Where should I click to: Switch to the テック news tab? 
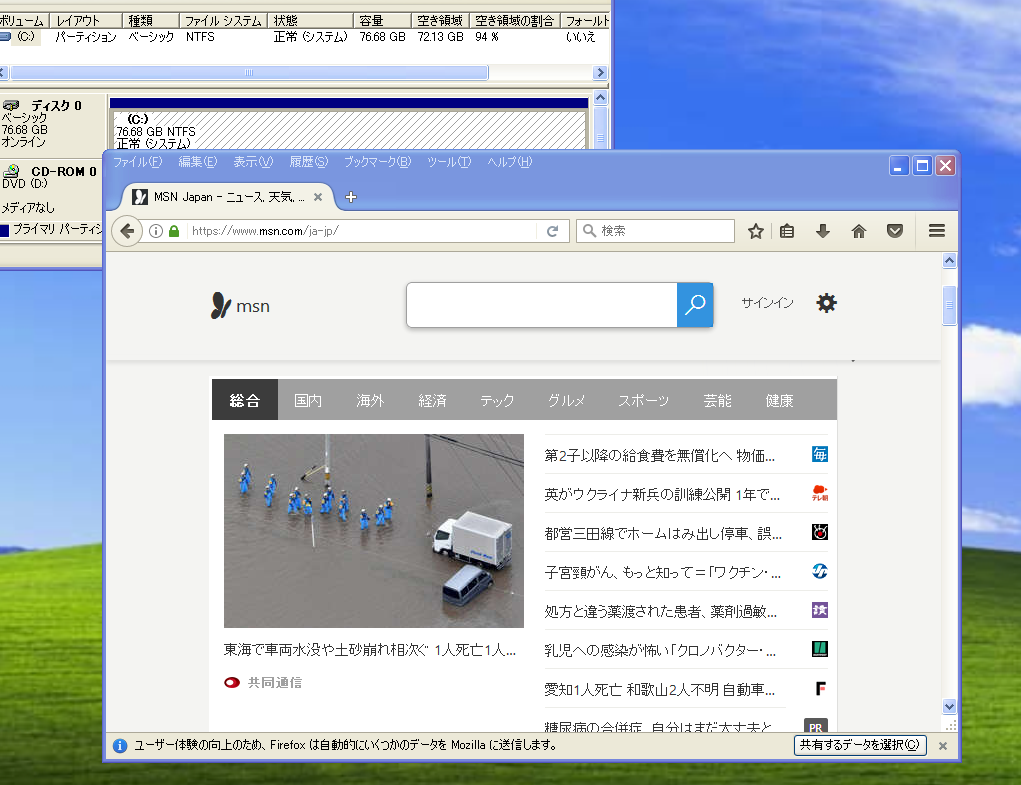(x=497, y=400)
